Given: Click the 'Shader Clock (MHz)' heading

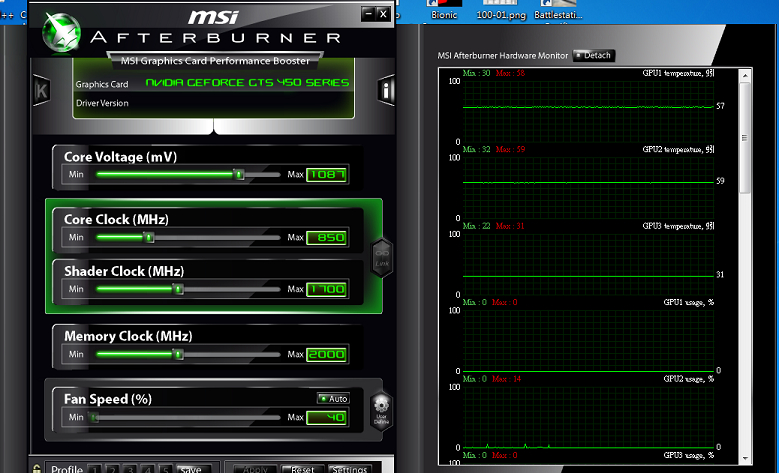Looking at the screenshot, I should tap(124, 271).
